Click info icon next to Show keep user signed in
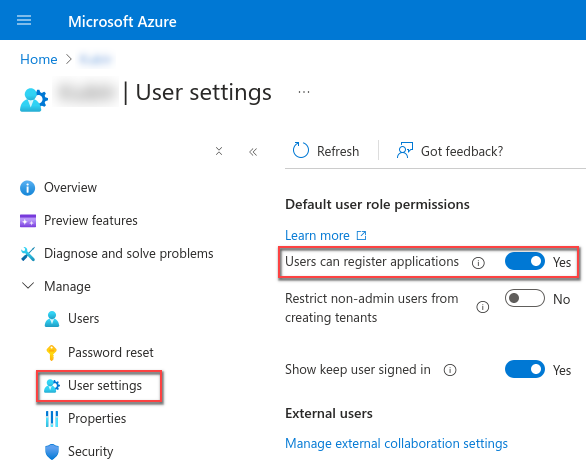Viewport: 586px width, 469px height. point(450,370)
